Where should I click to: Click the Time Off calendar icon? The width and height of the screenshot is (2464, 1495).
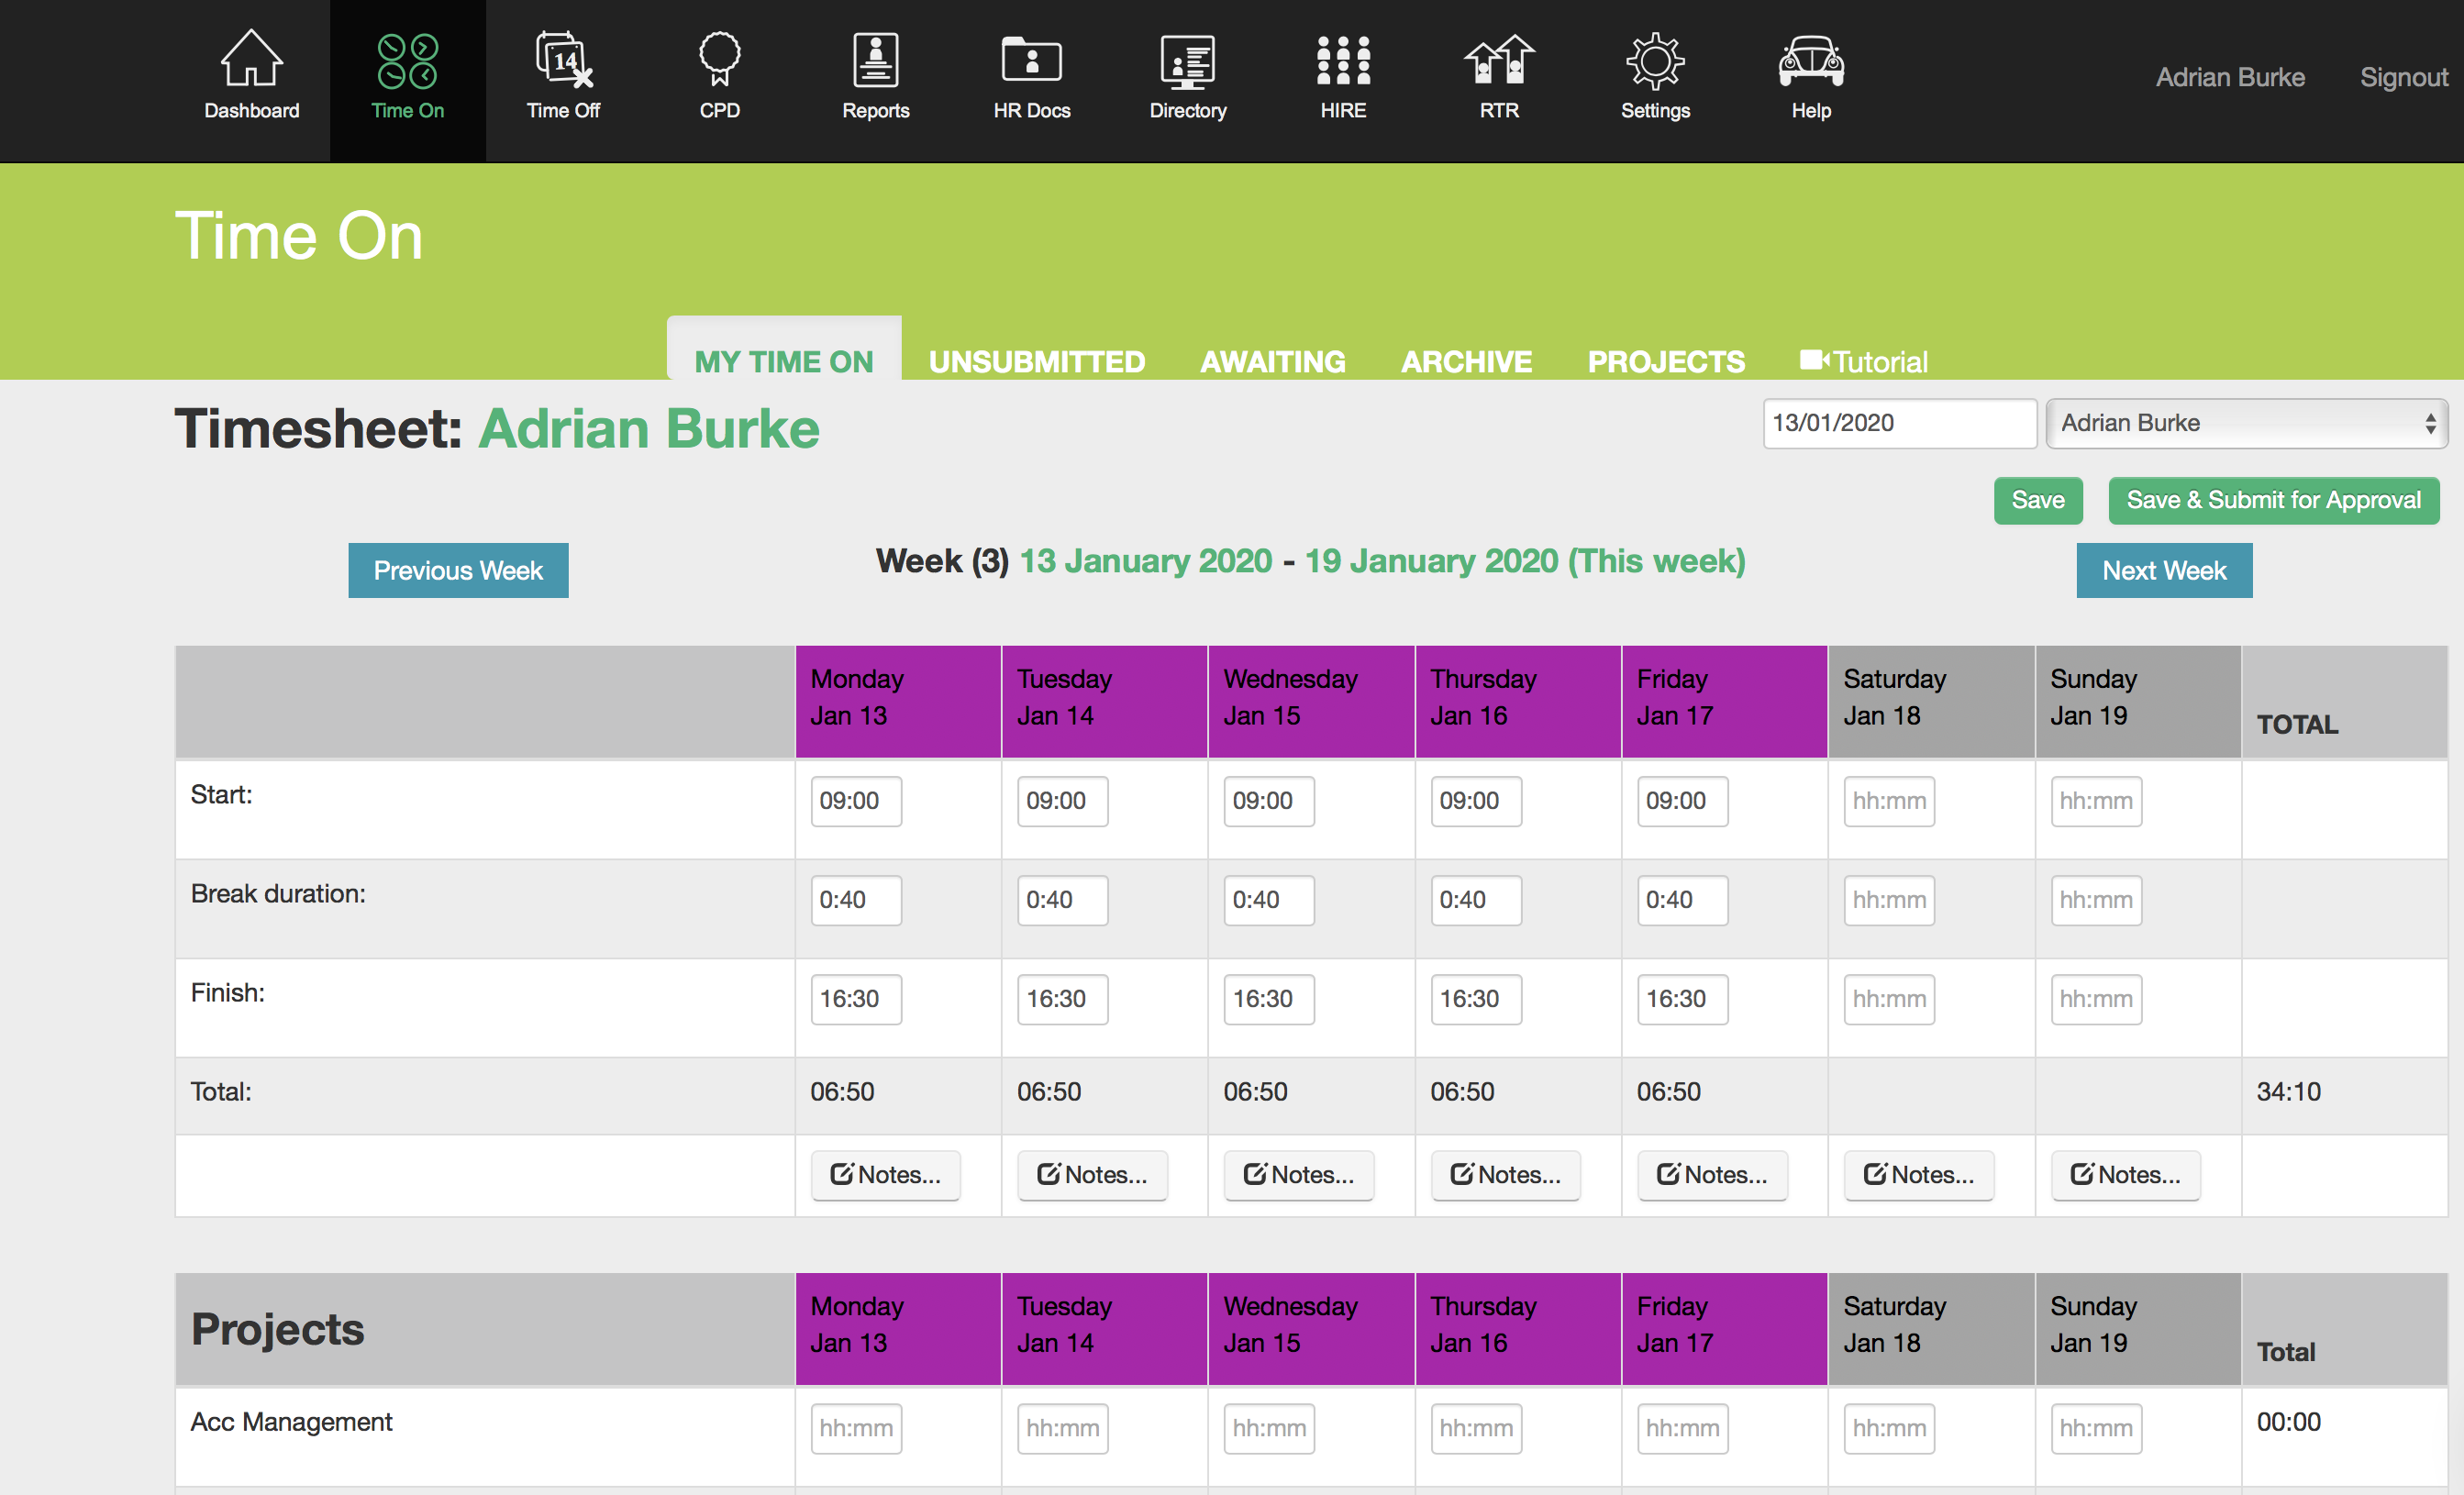point(563,60)
